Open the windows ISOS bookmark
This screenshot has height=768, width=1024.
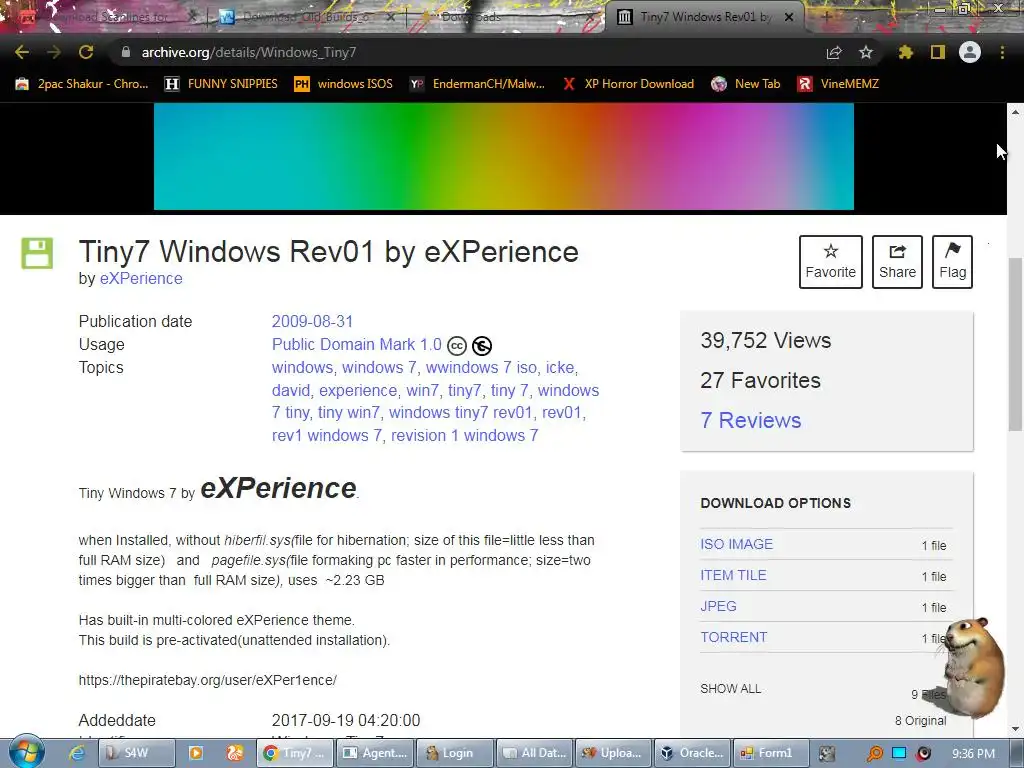coord(344,84)
